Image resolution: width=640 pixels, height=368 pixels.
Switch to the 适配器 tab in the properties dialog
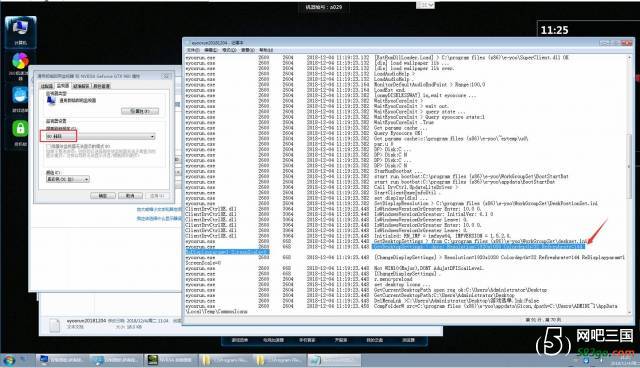pyautogui.click(x=47, y=86)
